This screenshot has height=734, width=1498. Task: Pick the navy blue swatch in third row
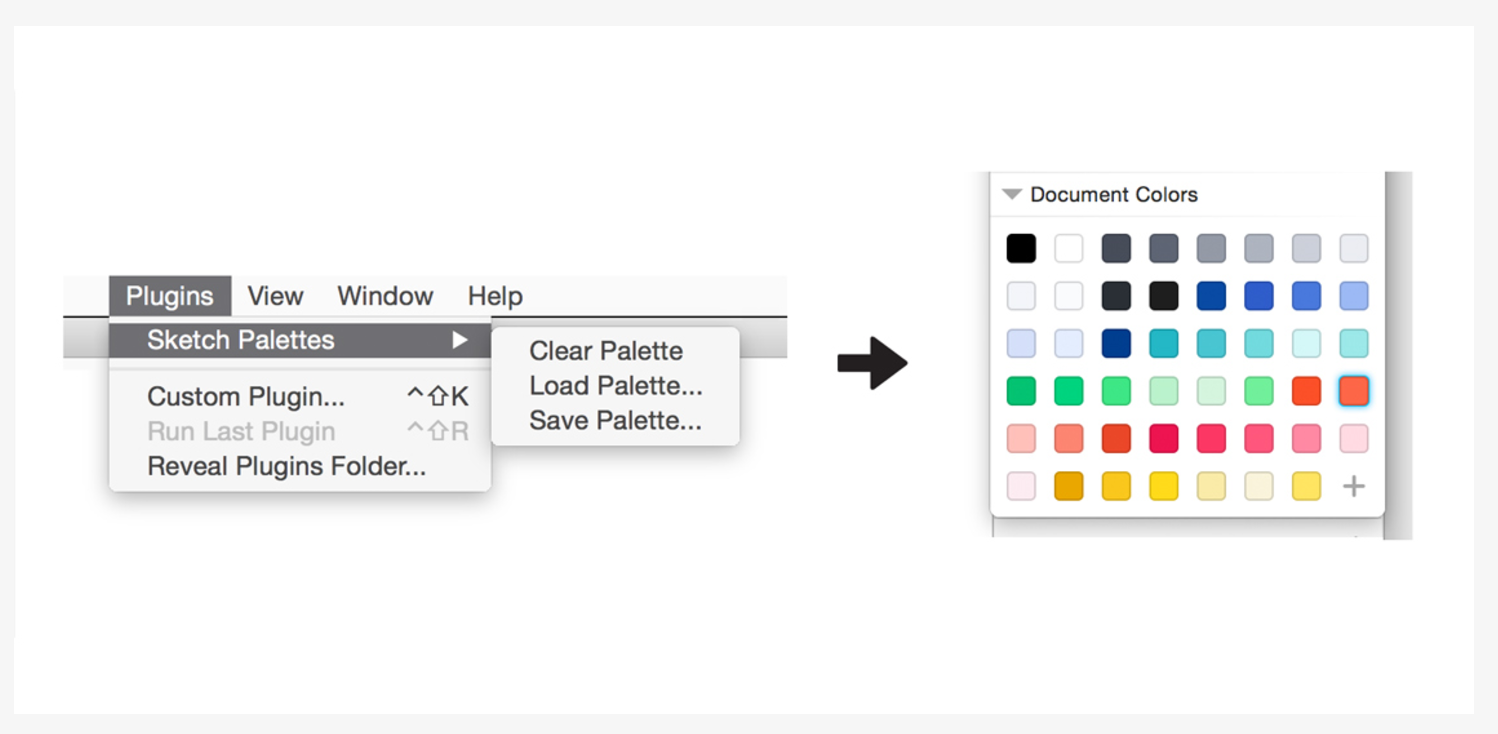(1116, 343)
